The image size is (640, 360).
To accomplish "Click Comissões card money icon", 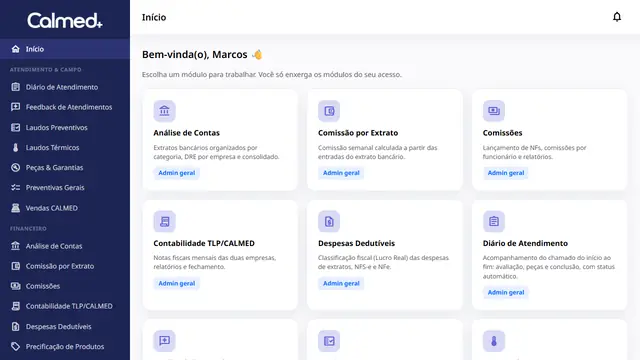I will pyautogui.click(x=494, y=111).
